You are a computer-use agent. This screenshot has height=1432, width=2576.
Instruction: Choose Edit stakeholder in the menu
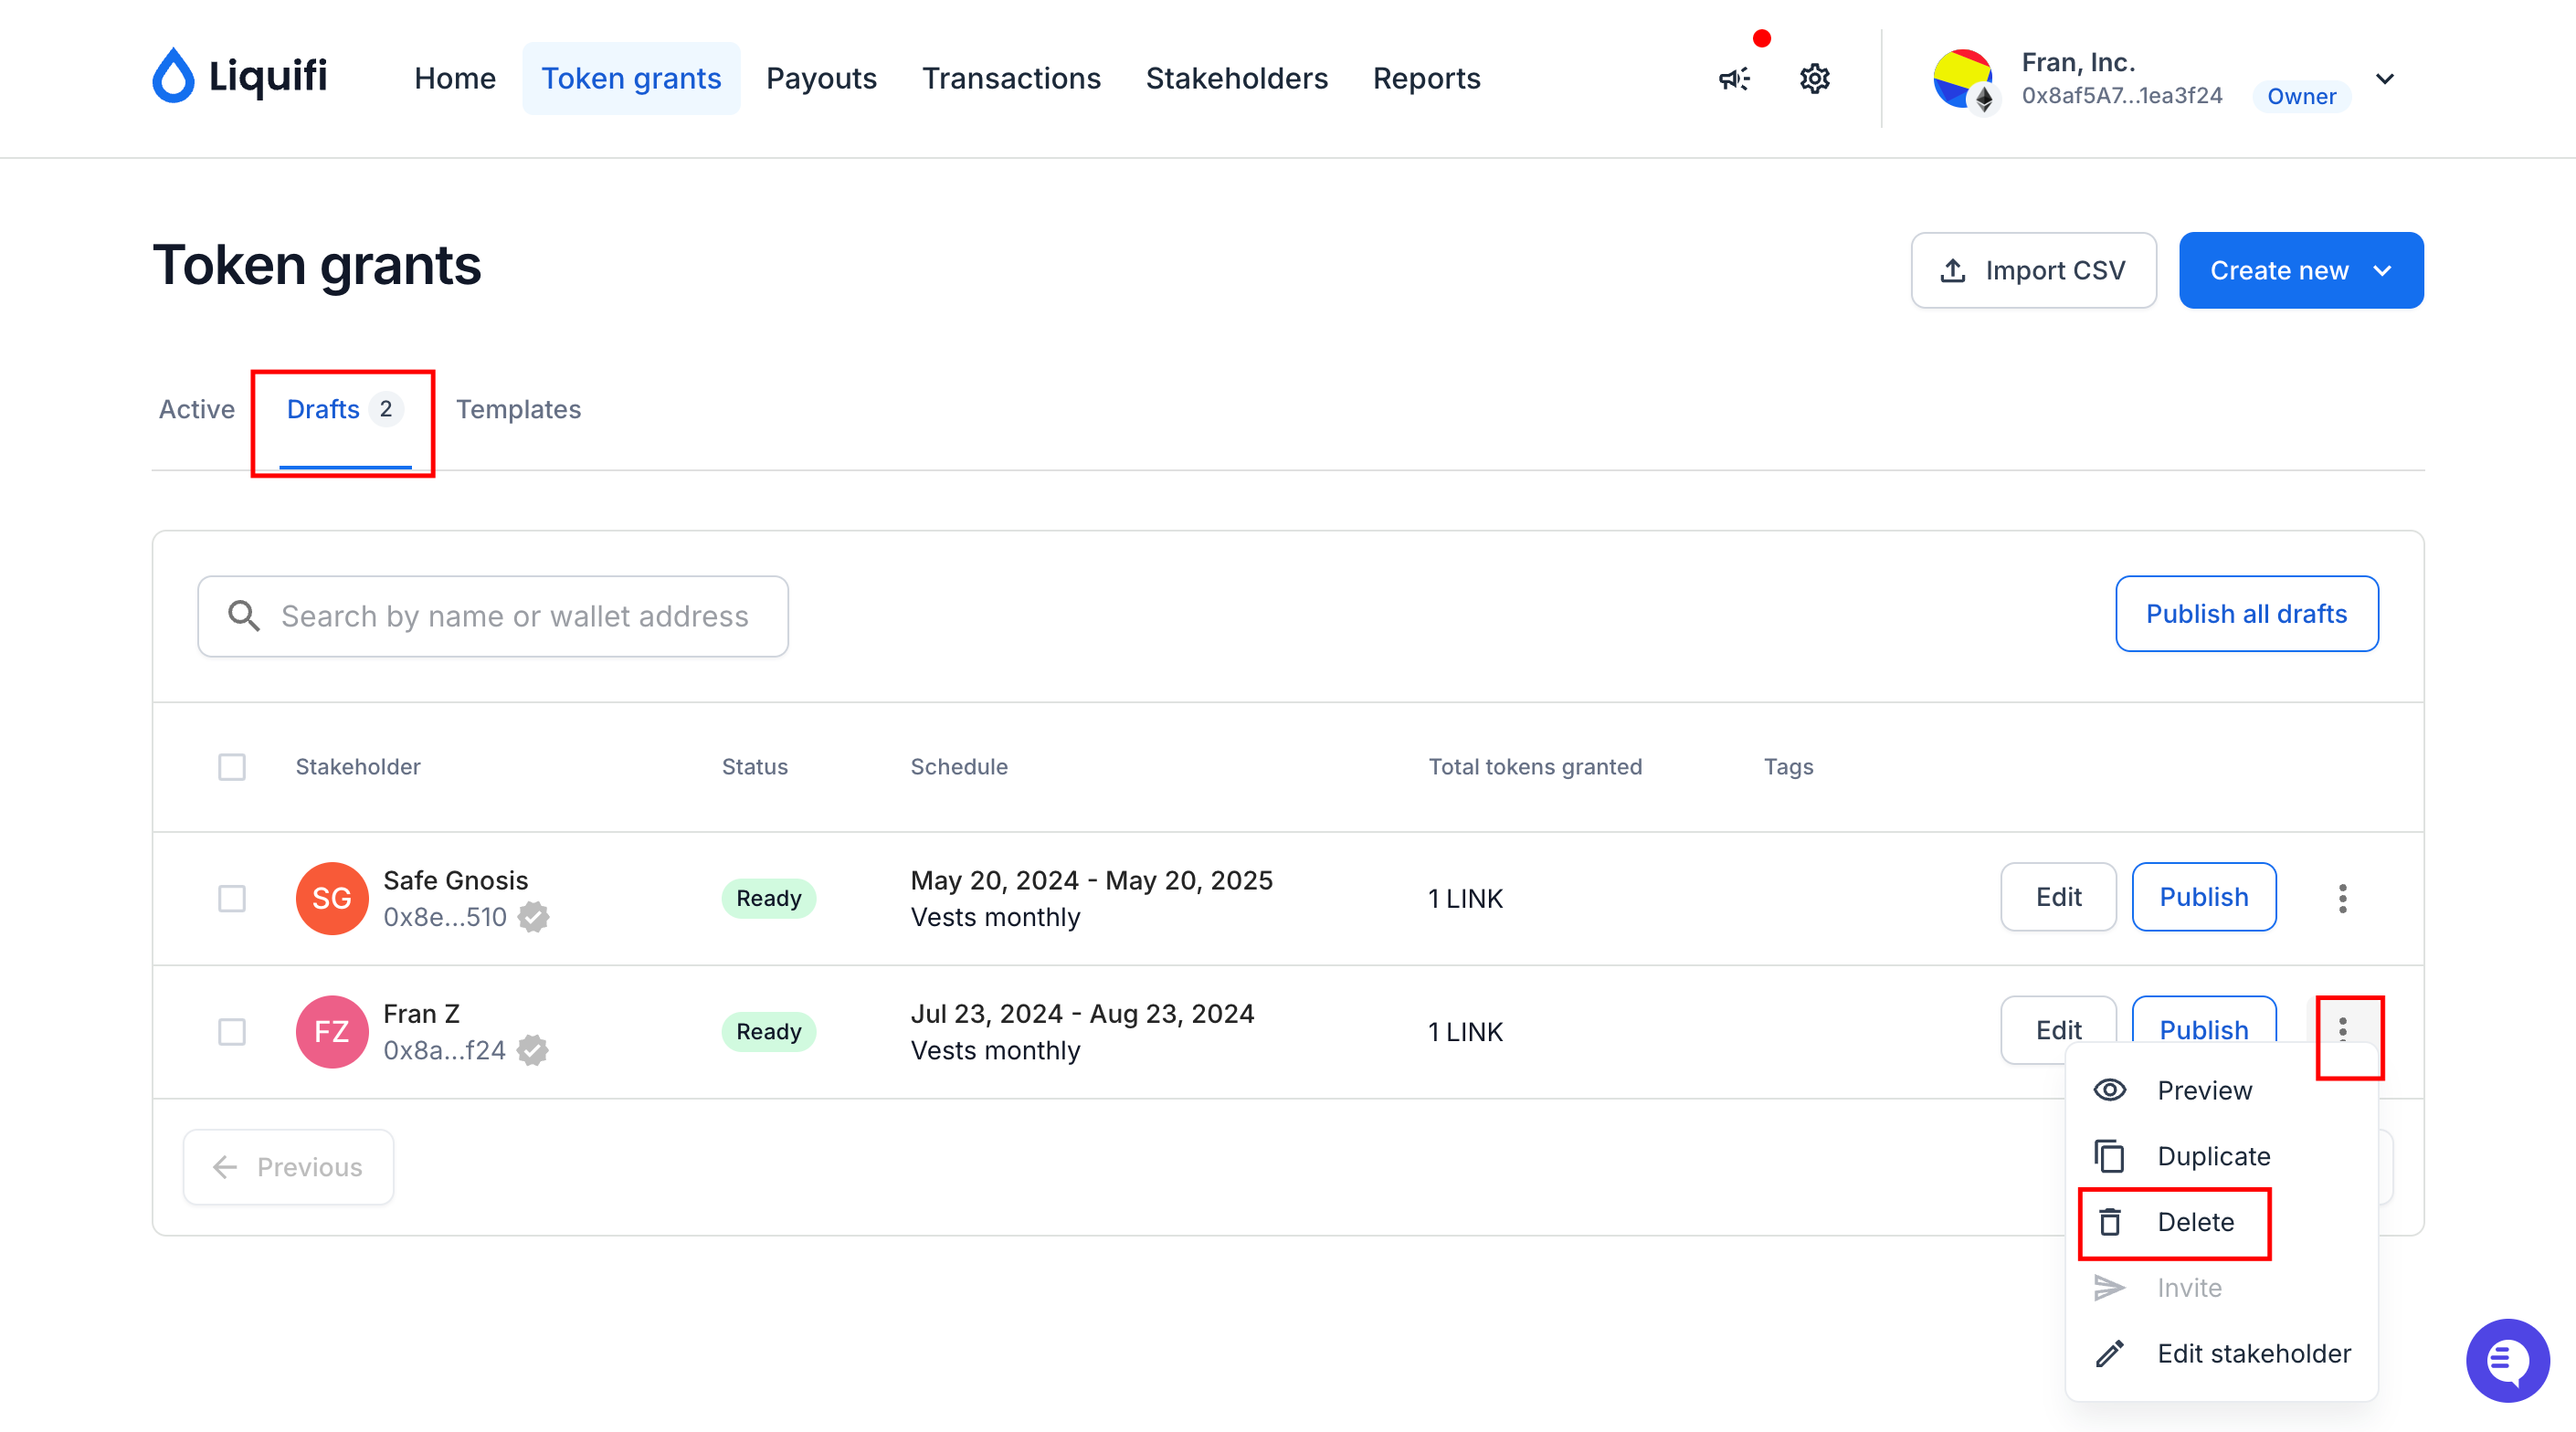[x=2221, y=1353]
